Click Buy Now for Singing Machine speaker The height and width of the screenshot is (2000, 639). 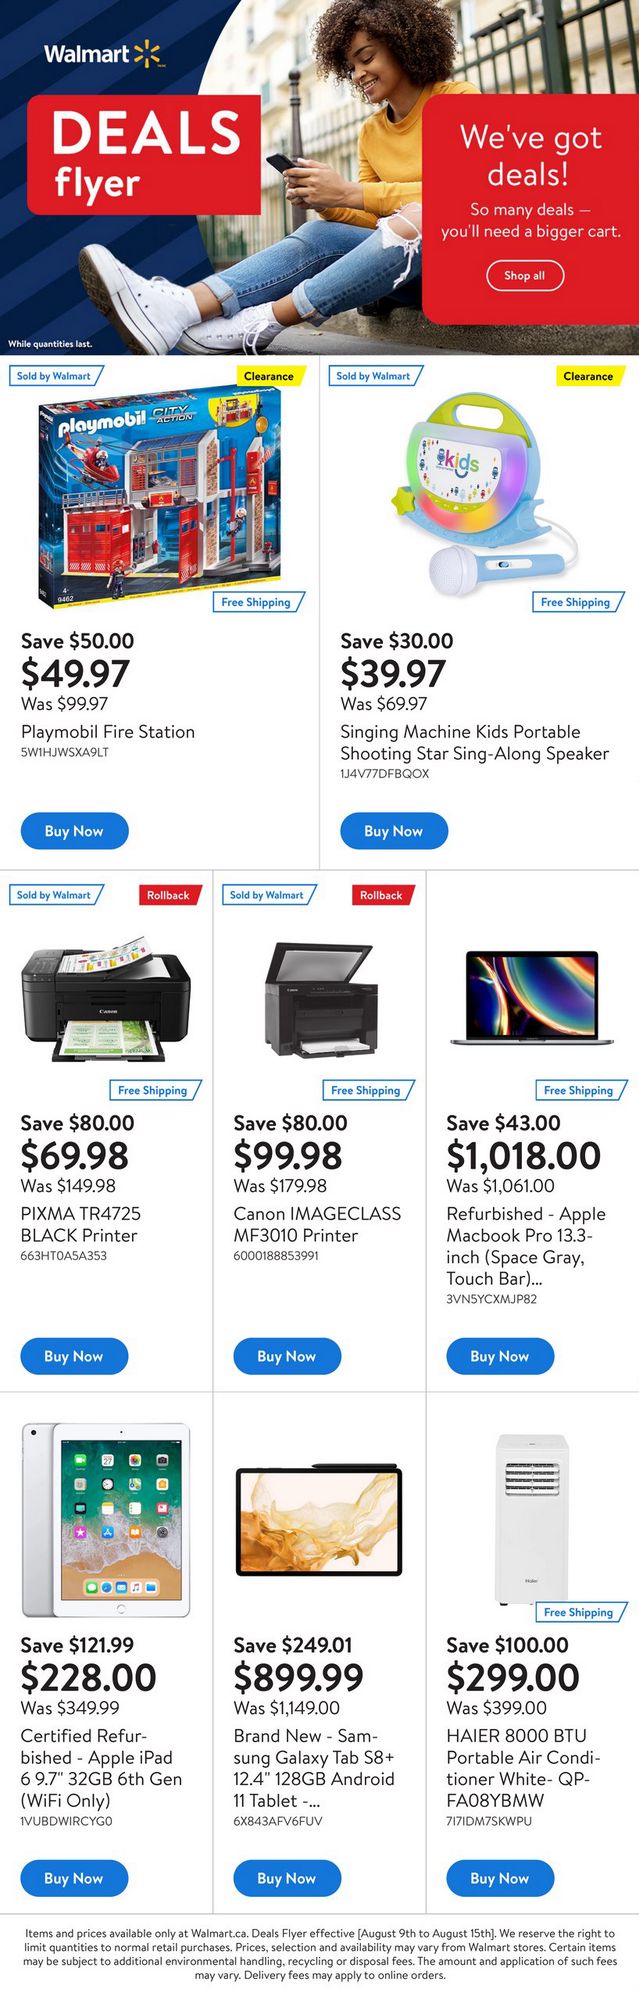click(x=393, y=831)
